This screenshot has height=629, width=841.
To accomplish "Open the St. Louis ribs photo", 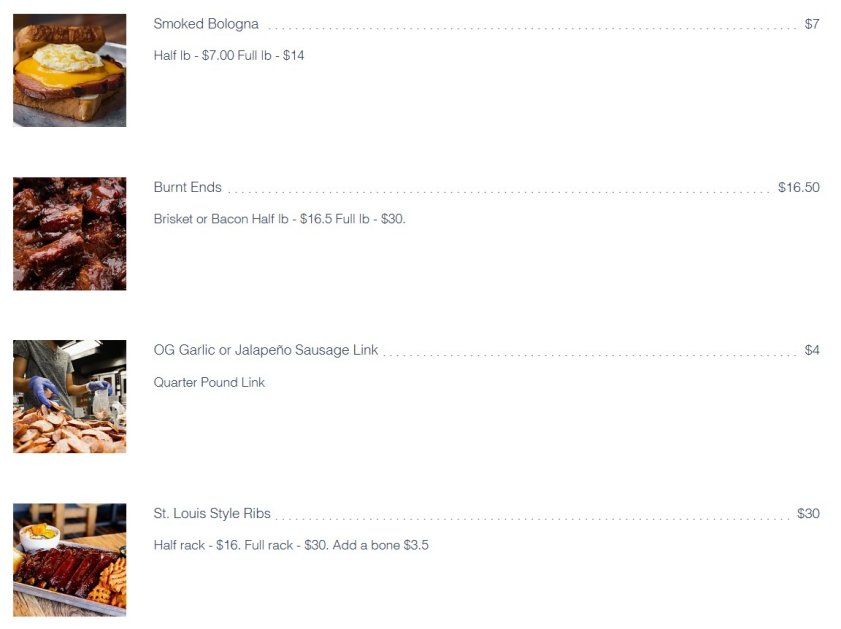I will 70,560.
